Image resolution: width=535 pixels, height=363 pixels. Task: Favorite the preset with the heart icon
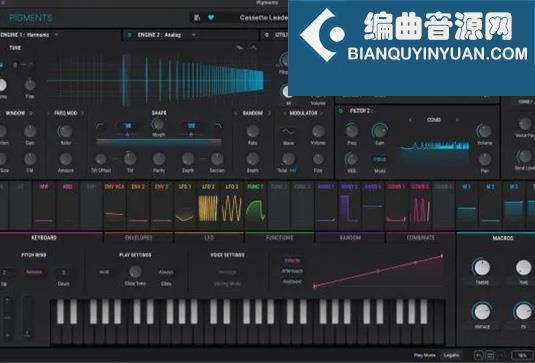[211, 17]
